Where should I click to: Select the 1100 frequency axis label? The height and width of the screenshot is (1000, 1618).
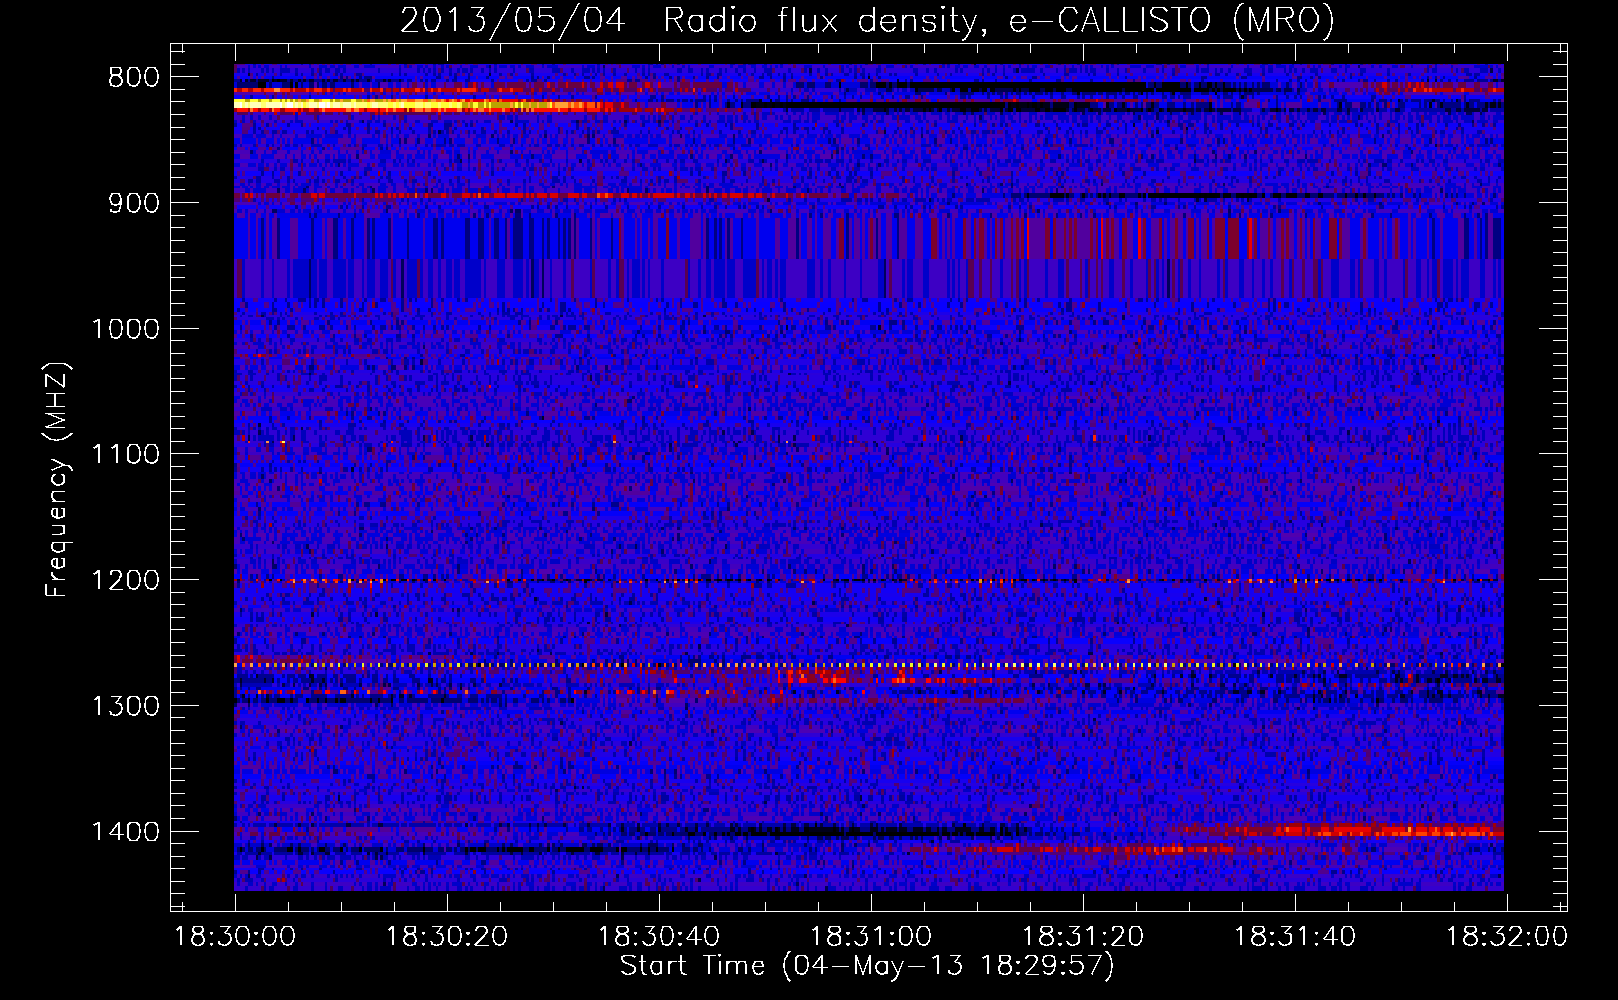tap(125, 455)
